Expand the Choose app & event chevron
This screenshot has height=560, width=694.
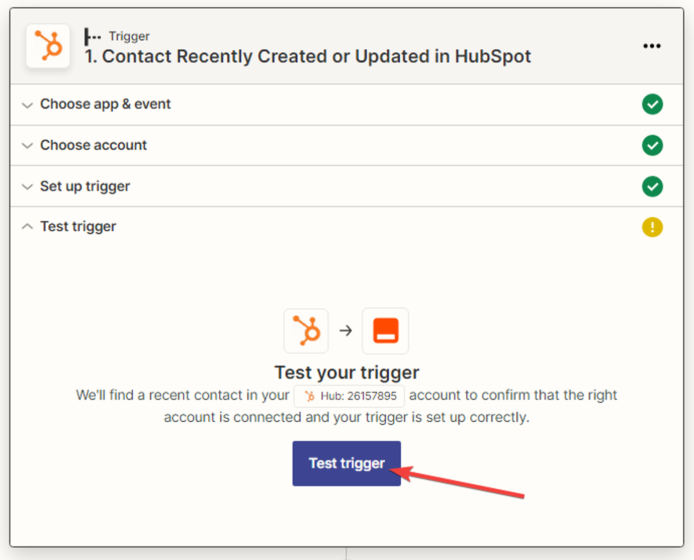coord(27,104)
